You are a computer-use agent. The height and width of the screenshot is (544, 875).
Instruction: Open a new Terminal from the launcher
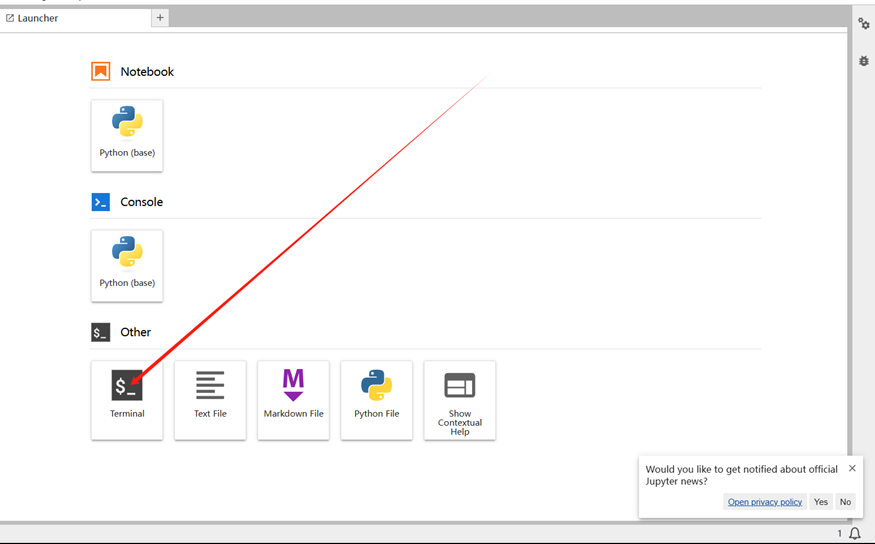click(127, 400)
